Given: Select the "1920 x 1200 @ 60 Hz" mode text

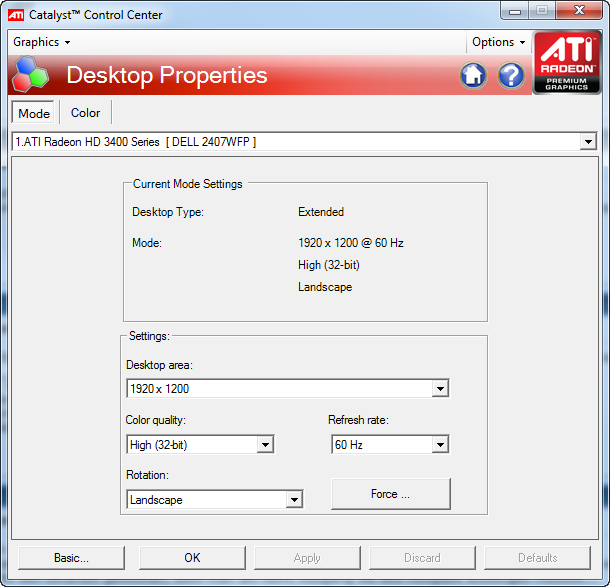Looking at the screenshot, I should [351, 243].
